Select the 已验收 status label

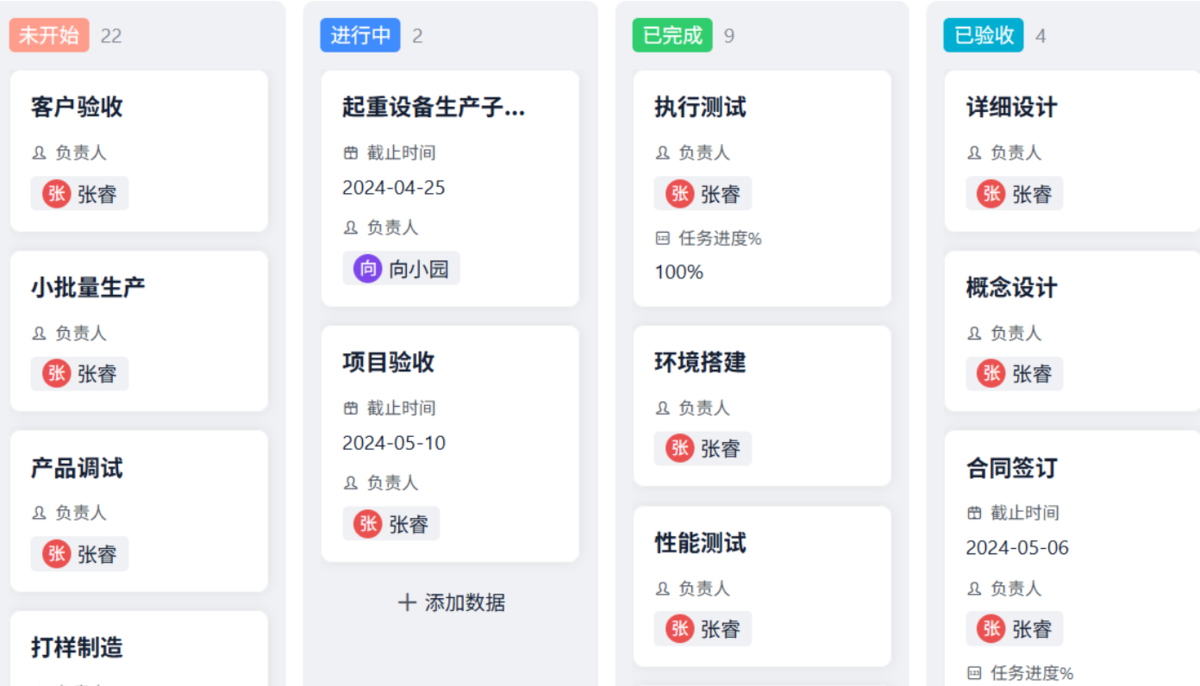[984, 35]
